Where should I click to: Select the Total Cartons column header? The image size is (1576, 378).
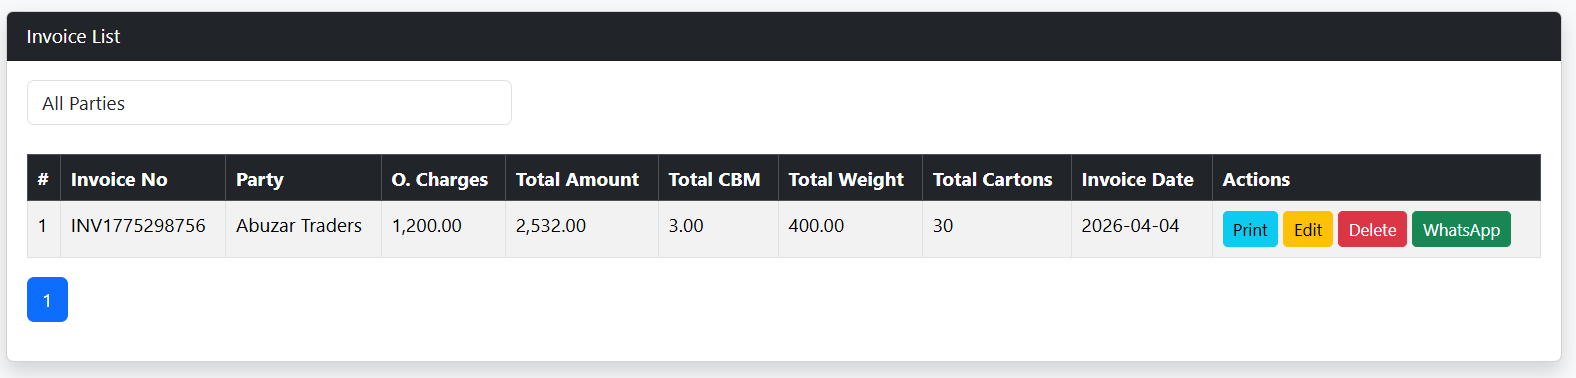click(x=993, y=180)
